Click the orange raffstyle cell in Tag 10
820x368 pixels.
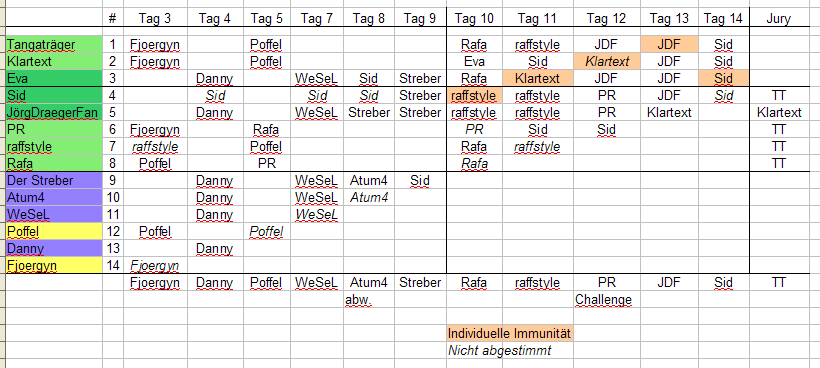point(474,96)
